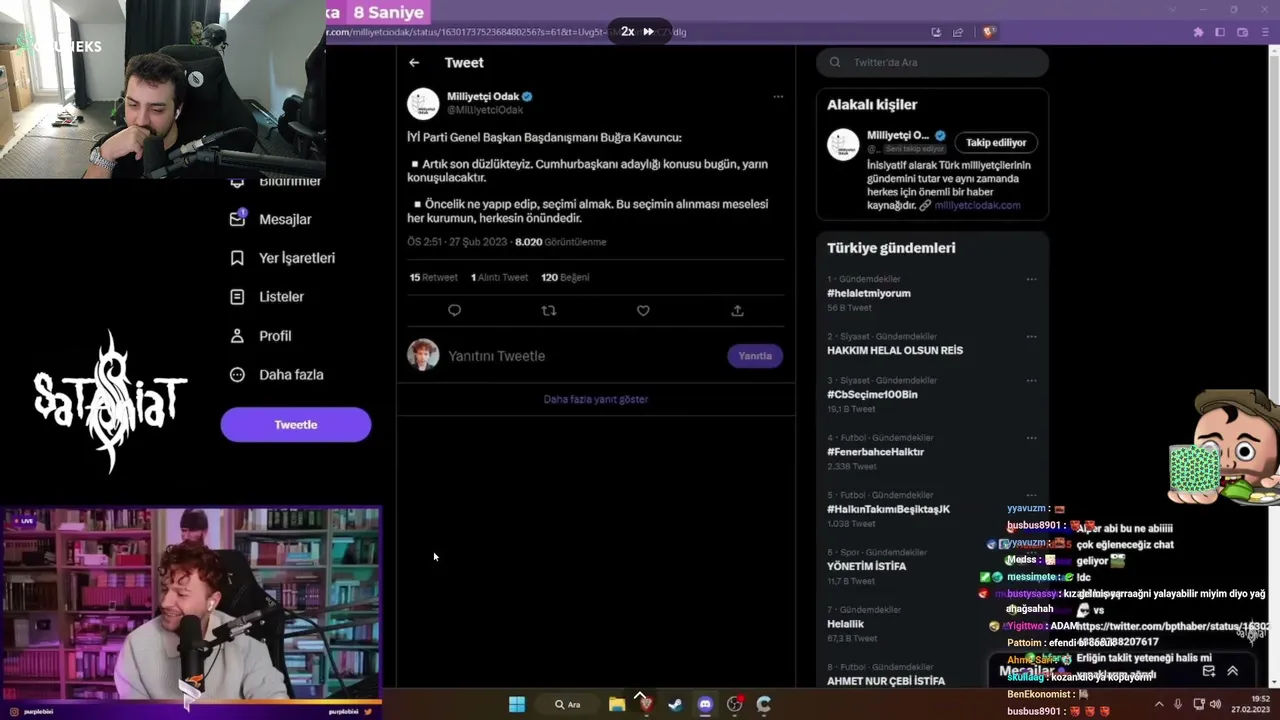Show hidden system tray icons chevron
This screenshot has height=720, width=1280.
(1159, 704)
